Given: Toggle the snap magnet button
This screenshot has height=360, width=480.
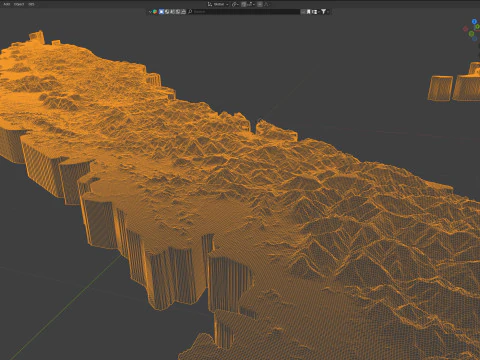Looking at the screenshot, I should [x=244, y=4].
